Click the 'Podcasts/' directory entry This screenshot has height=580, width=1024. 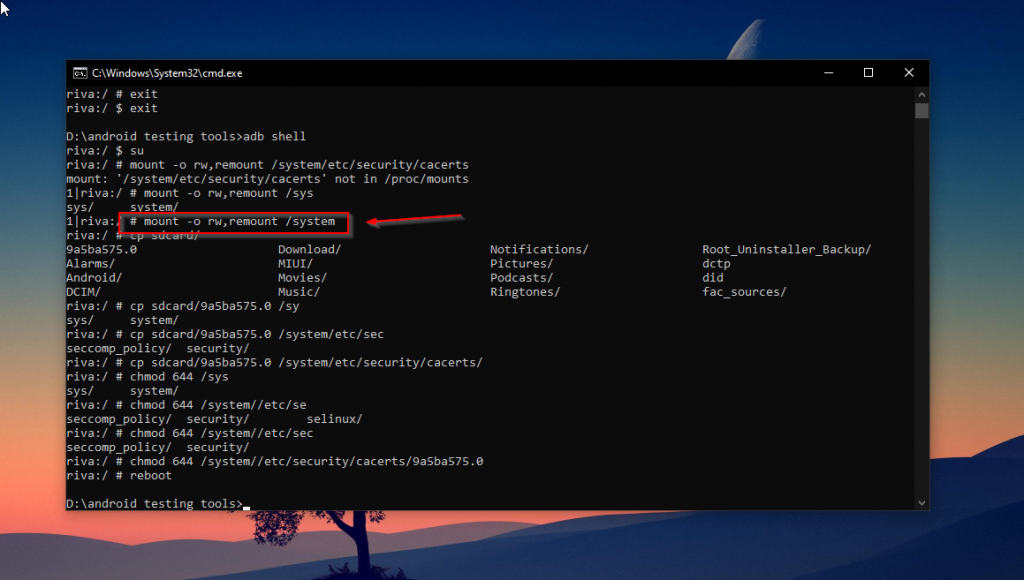pyautogui.click(x=521, y=278)
